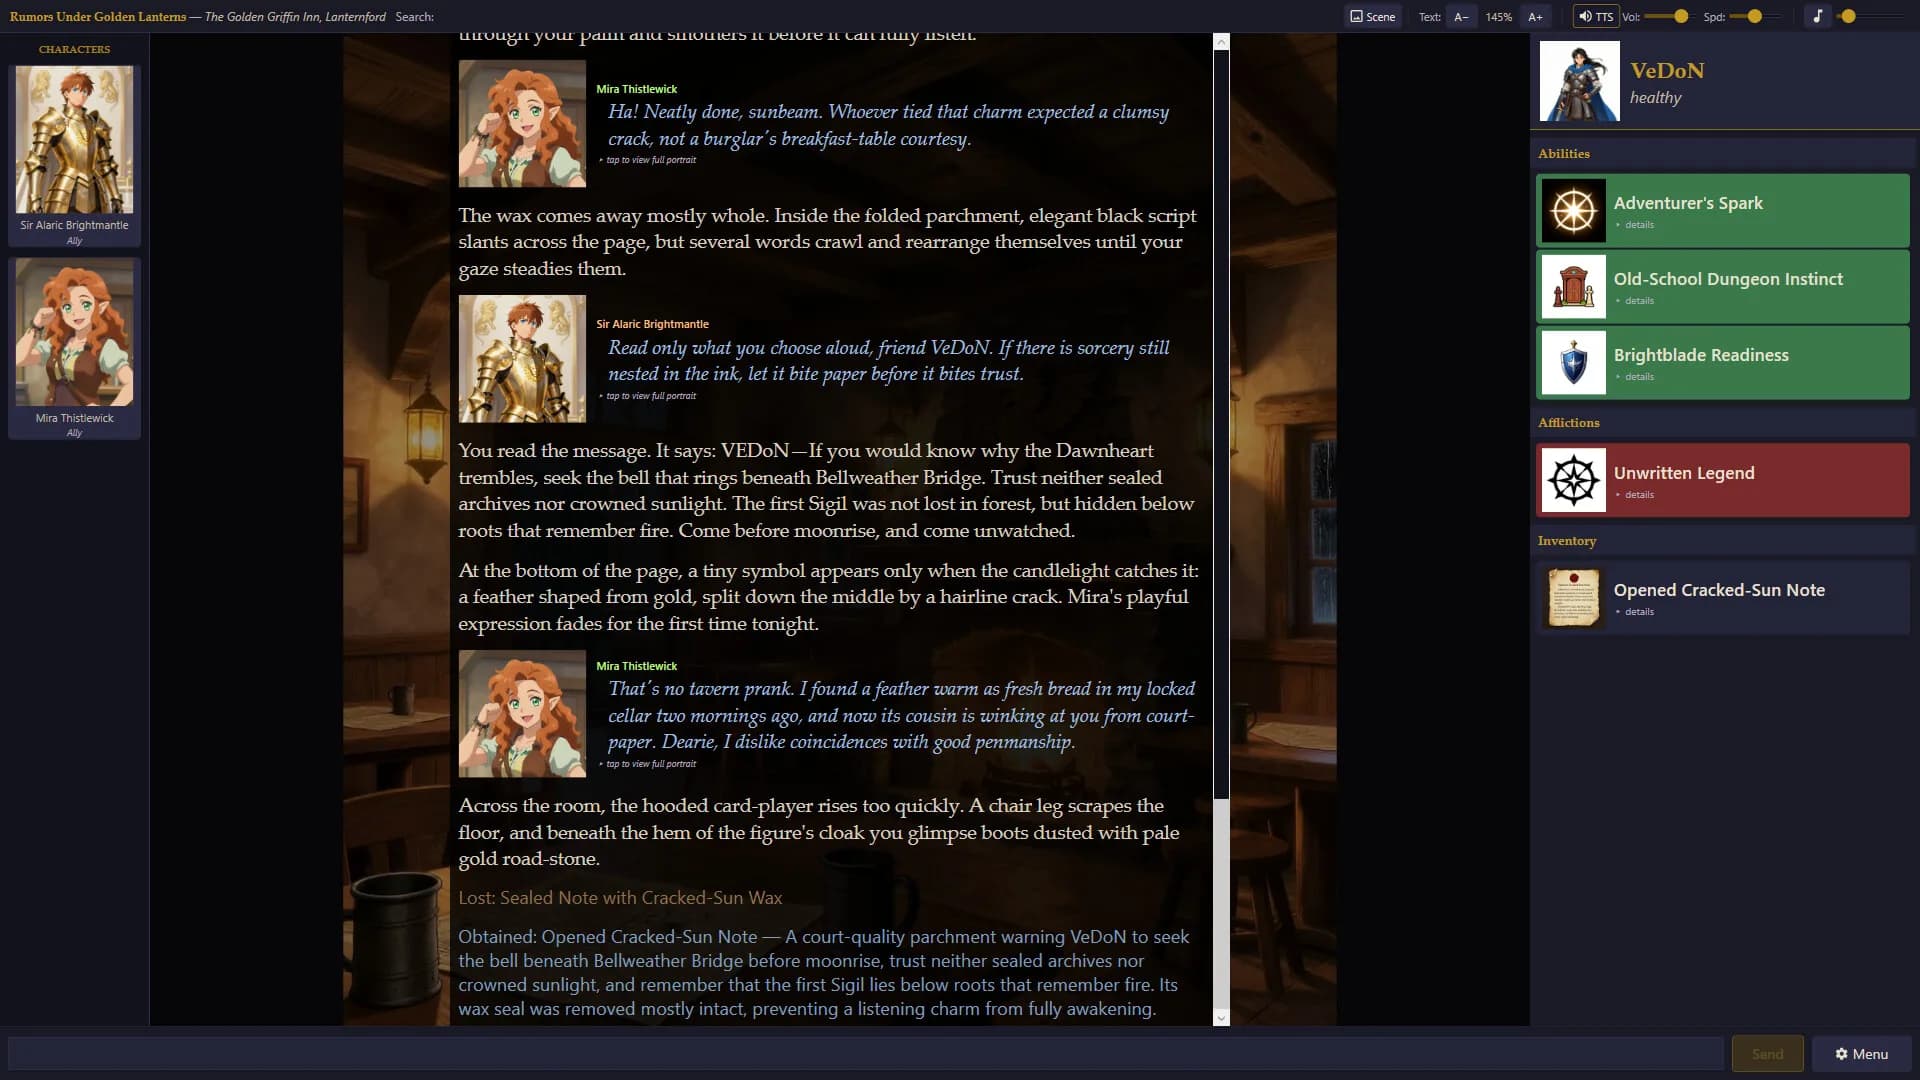The width and height of the screenshot is (1920, 1080).
Task: Click the Send button
Action: (x=1767, y=1054)
